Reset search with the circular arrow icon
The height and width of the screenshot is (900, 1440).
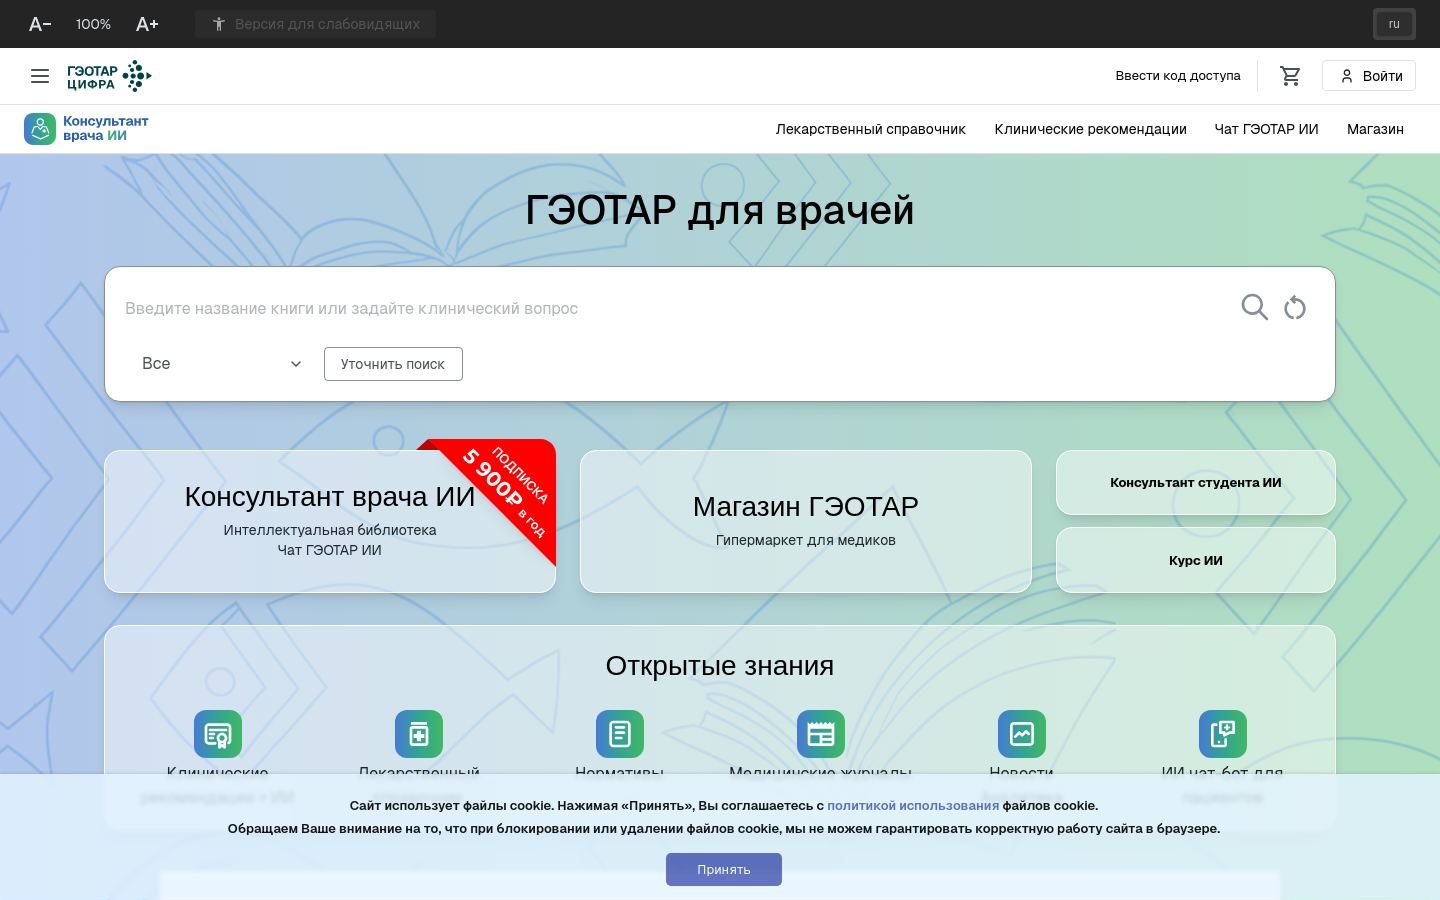click(1295, 308)
